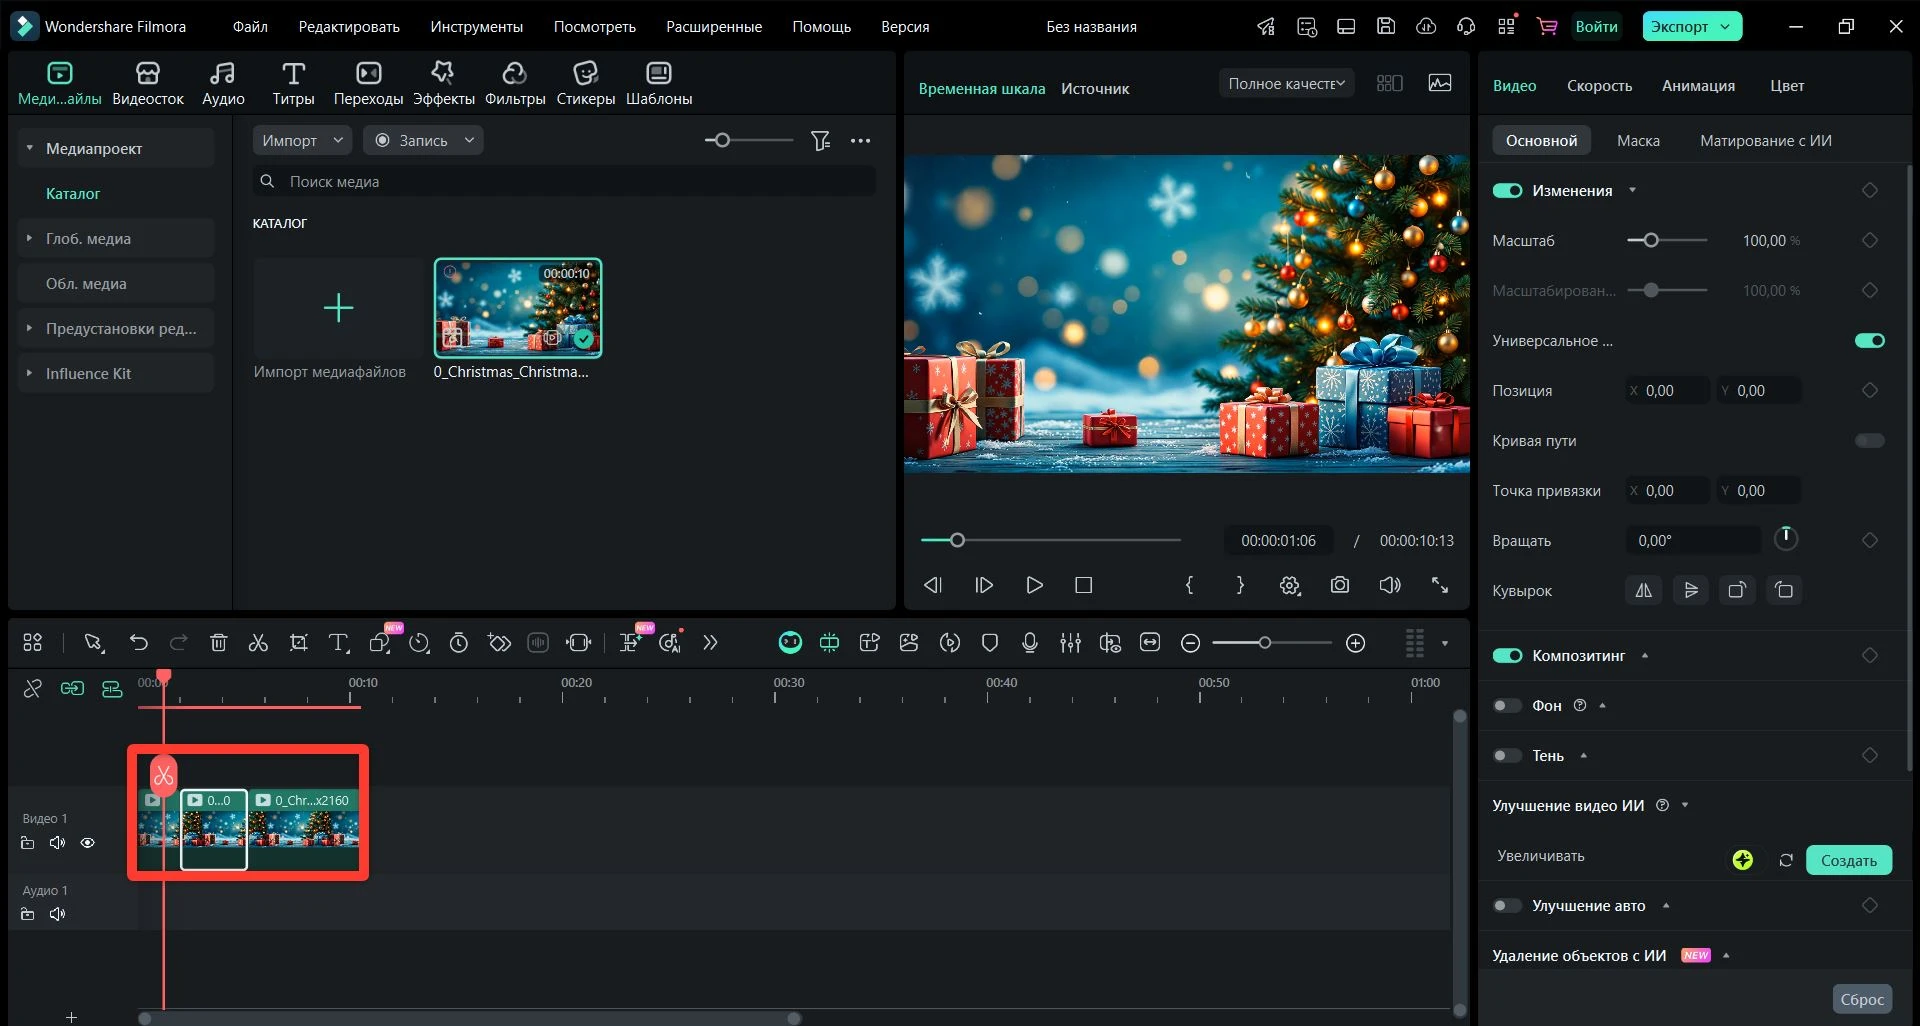
Task: Expand the Influence Kit tree item
Action: pyautogui.click(x=29, y=373)
